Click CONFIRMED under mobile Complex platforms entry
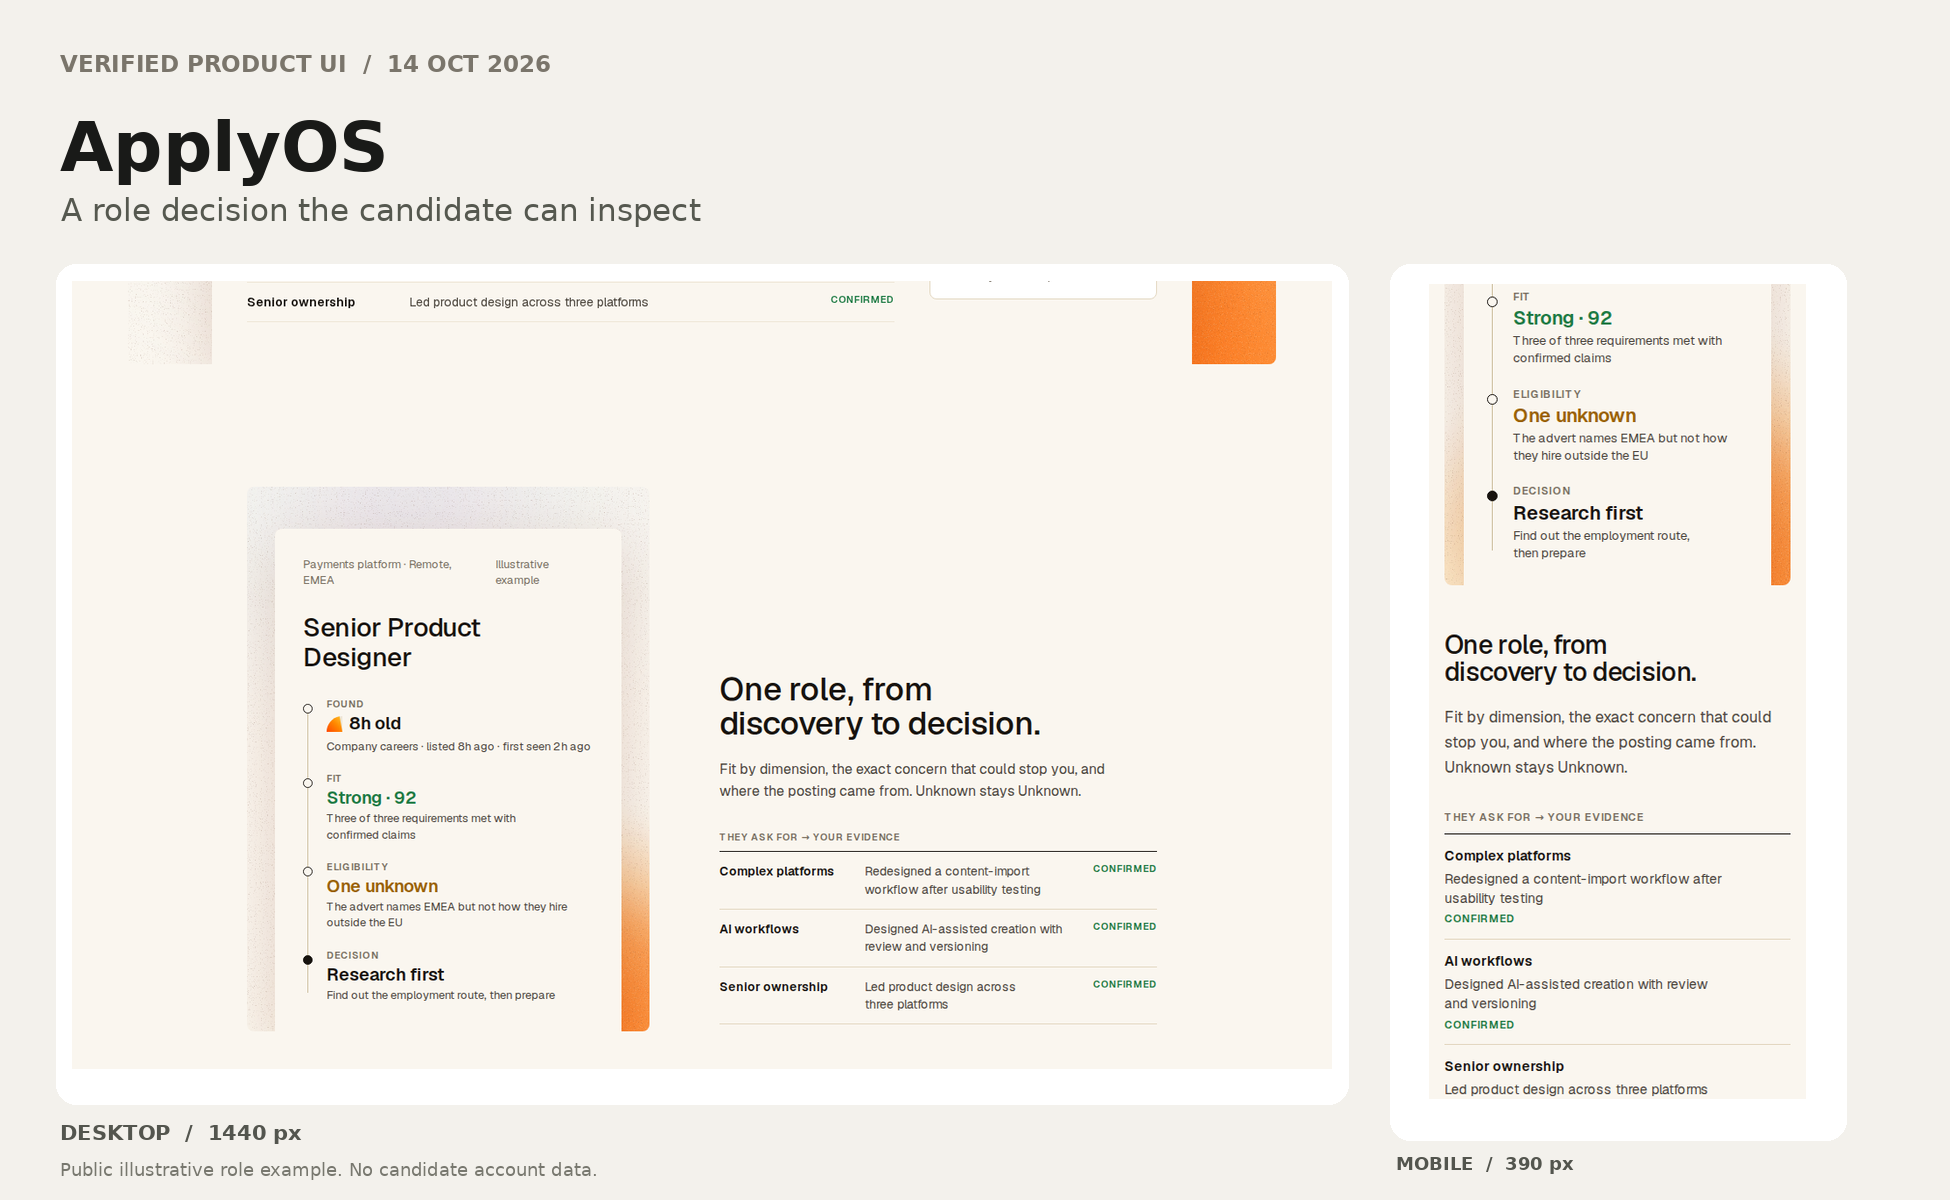Image resolution: width=1950 pixels, height=1200 pixels. tap(1479, 919)
